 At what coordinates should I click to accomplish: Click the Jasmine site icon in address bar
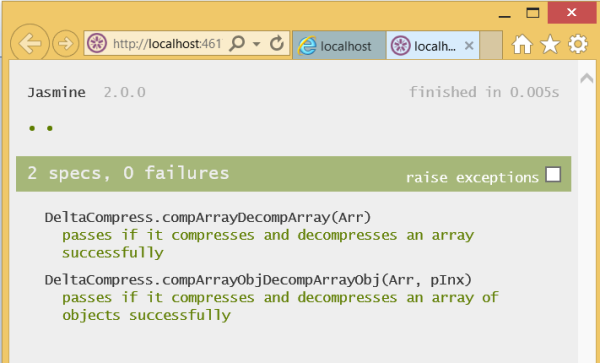point(97,44)
